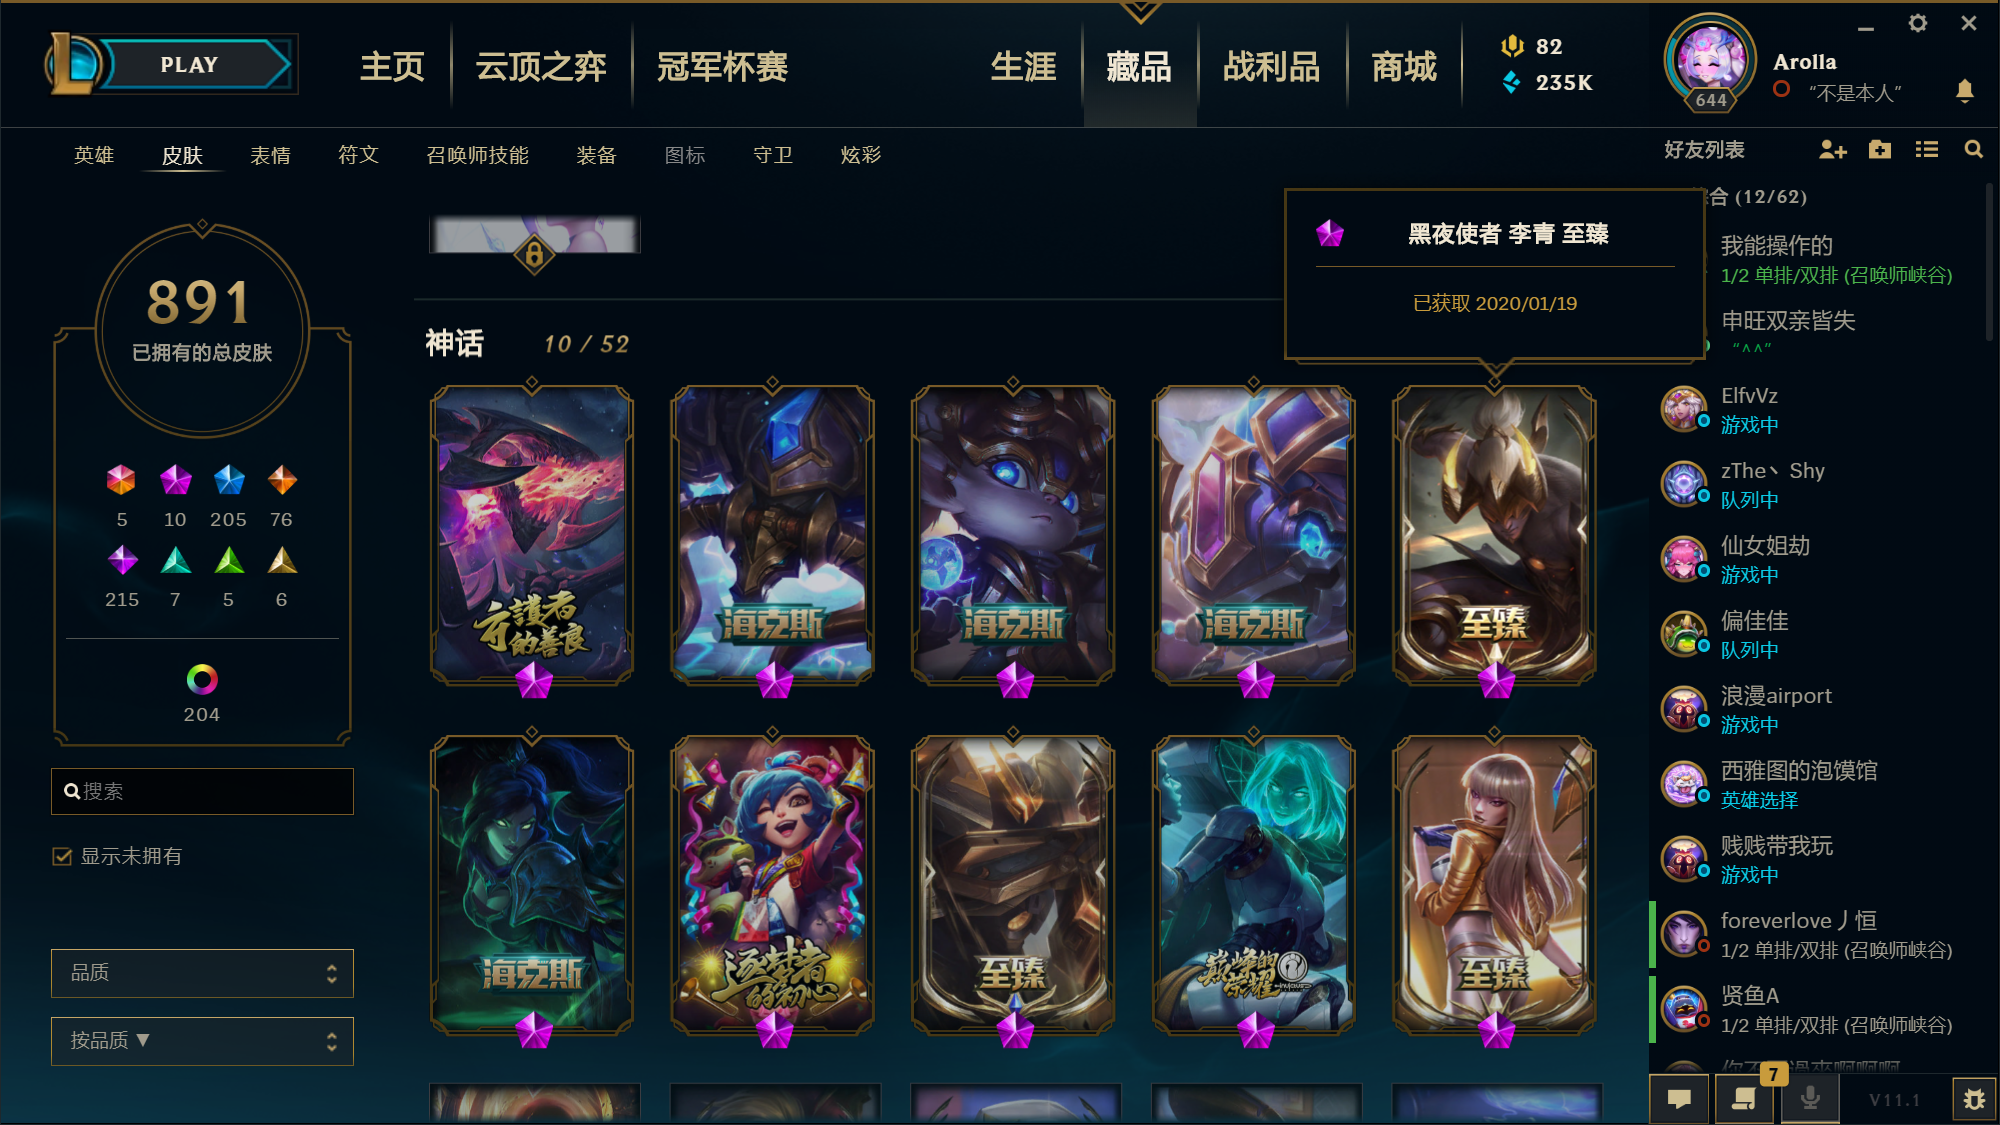This screenshot has height=1125, width=2000.
Task: Open the add friend icon
Action: coord(1832,150)
